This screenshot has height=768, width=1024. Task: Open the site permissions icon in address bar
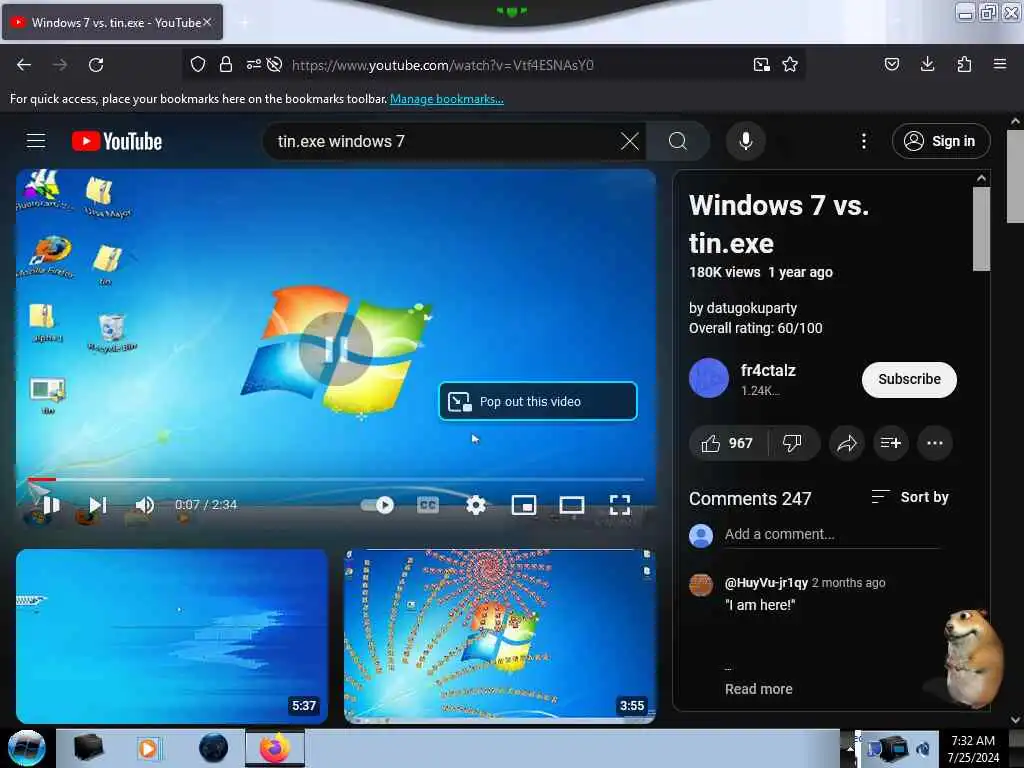coord(253,64)
